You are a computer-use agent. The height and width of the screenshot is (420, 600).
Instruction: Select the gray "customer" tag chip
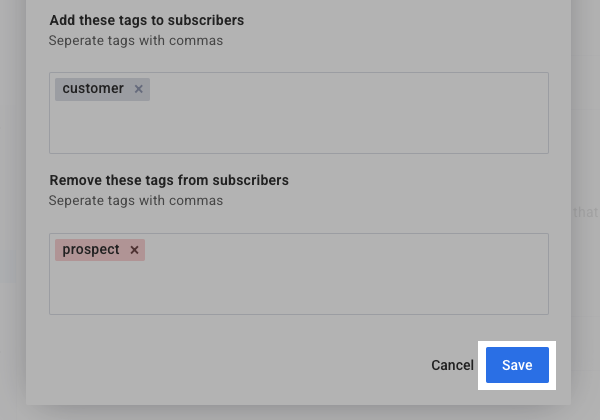coord(93,89)
